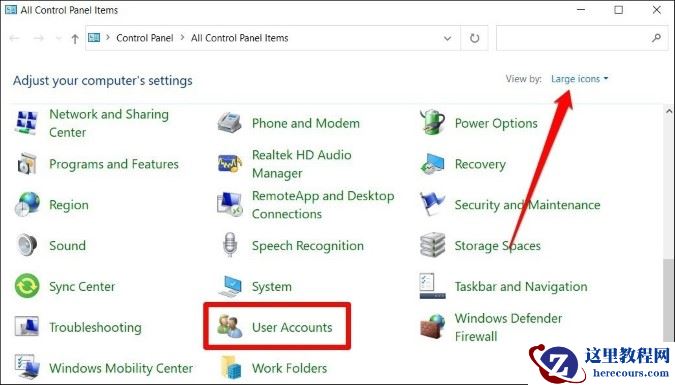Open the Windows Mobility Center link
675x385 pixels.
click(121, 368)
